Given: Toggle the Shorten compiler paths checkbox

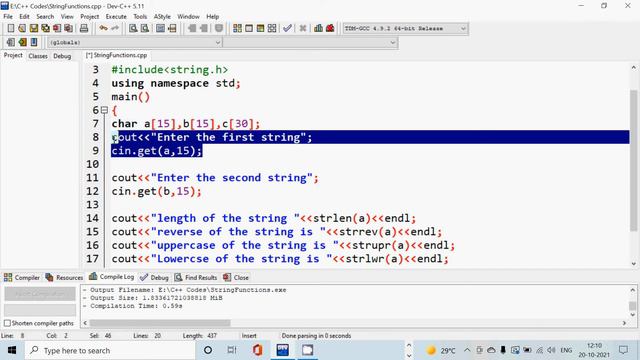Looking at the screenshot, I should point(7,323).
